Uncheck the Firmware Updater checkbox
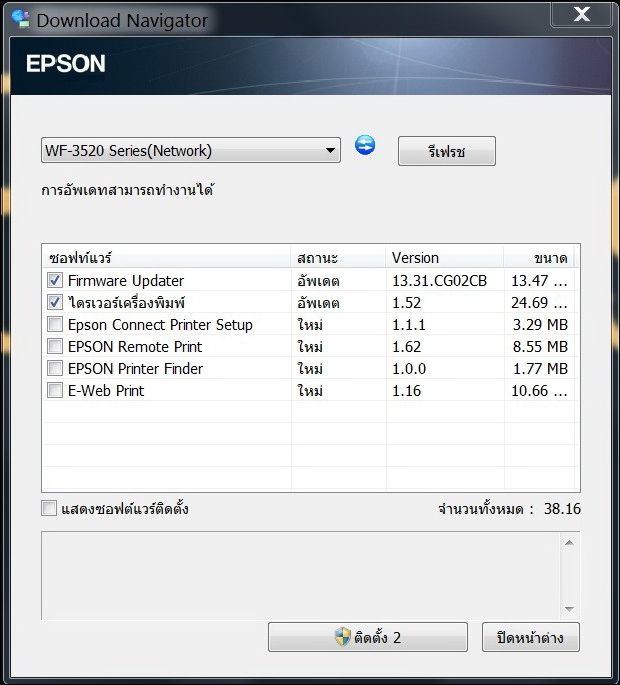620x685 pixels. point(55,280)
